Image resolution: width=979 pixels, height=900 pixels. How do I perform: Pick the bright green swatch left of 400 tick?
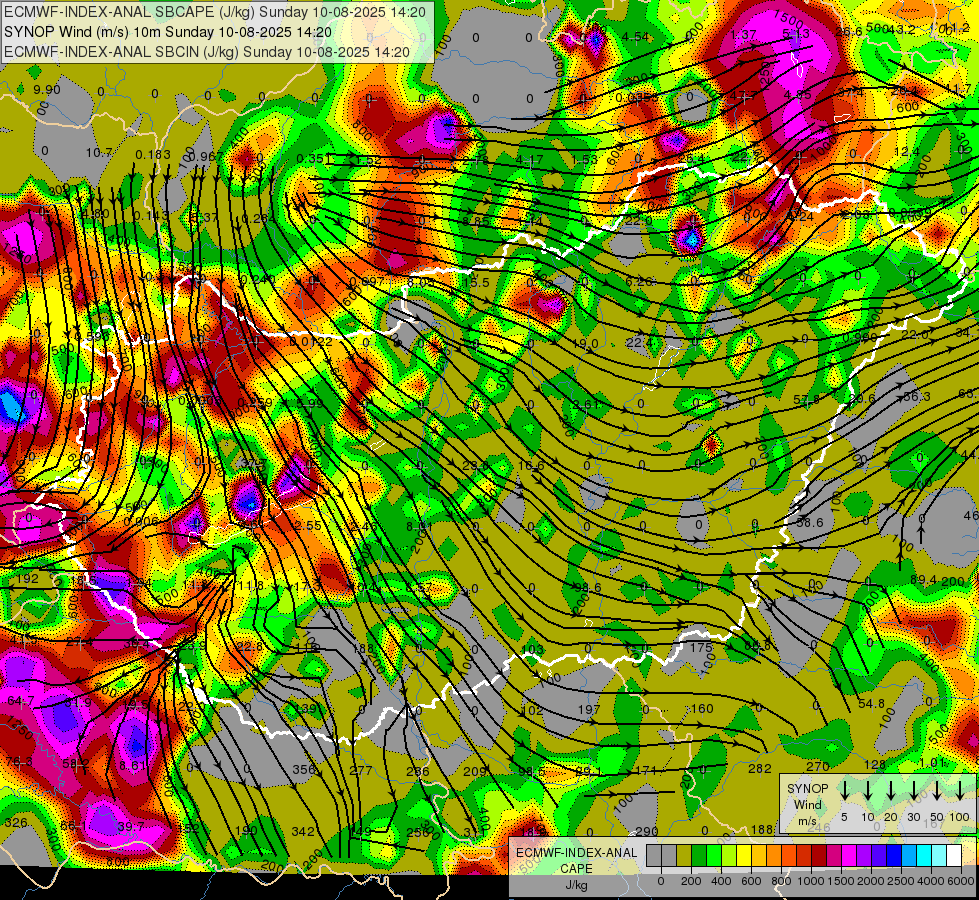(x=714, y=856)
